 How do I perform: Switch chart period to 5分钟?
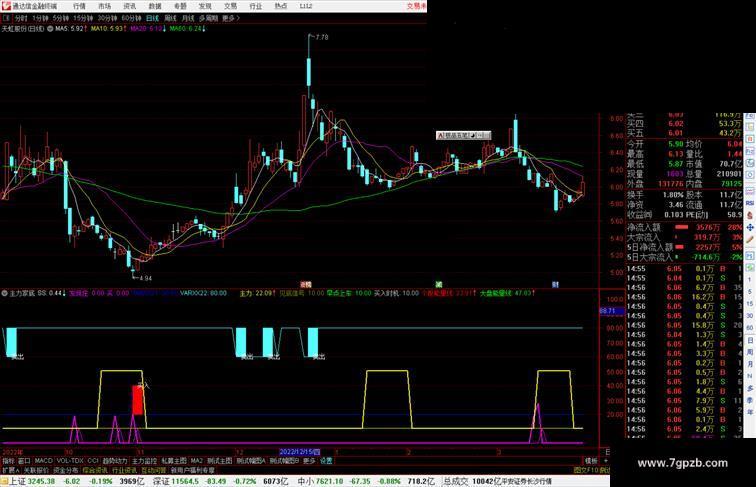coord(61,18)
